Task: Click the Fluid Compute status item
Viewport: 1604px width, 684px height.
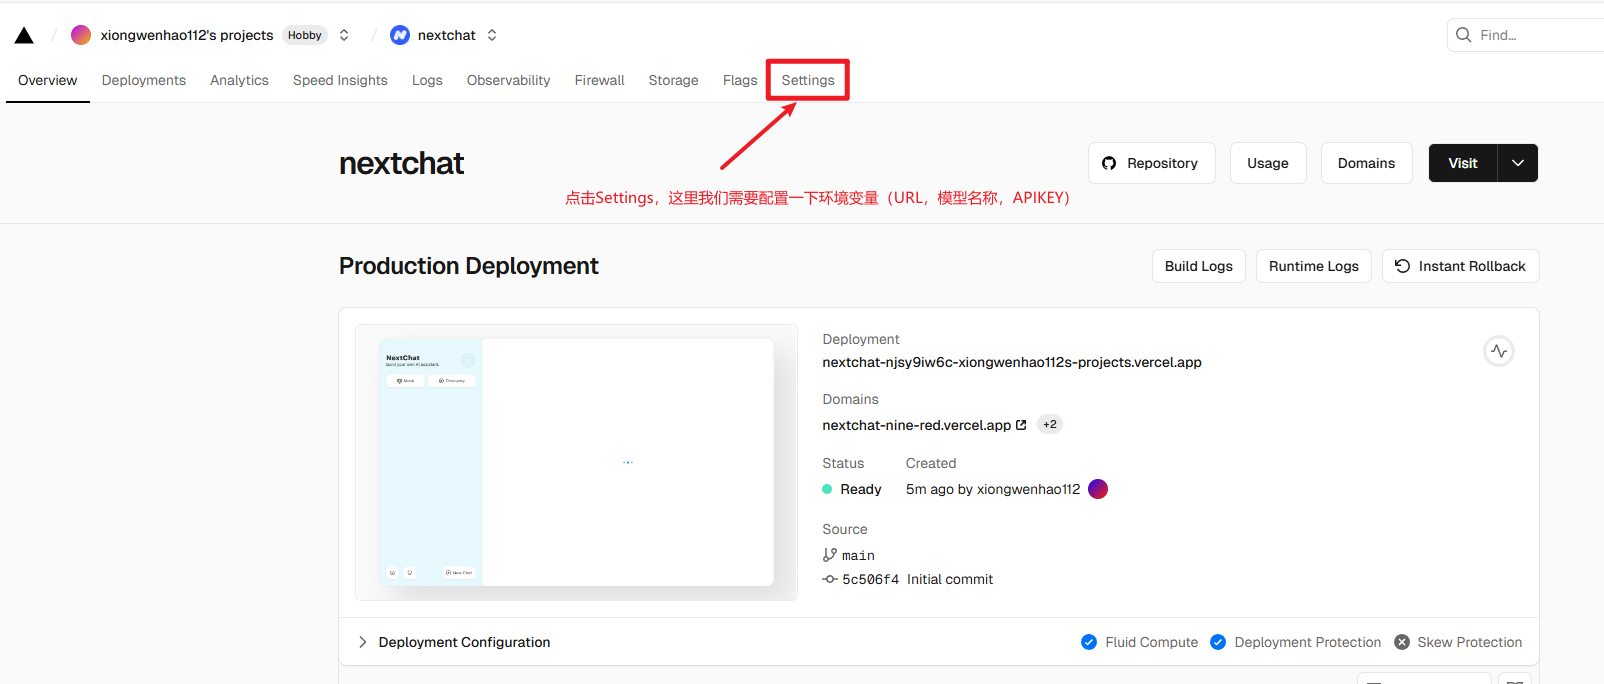Action: click(x=1139, y=642)
